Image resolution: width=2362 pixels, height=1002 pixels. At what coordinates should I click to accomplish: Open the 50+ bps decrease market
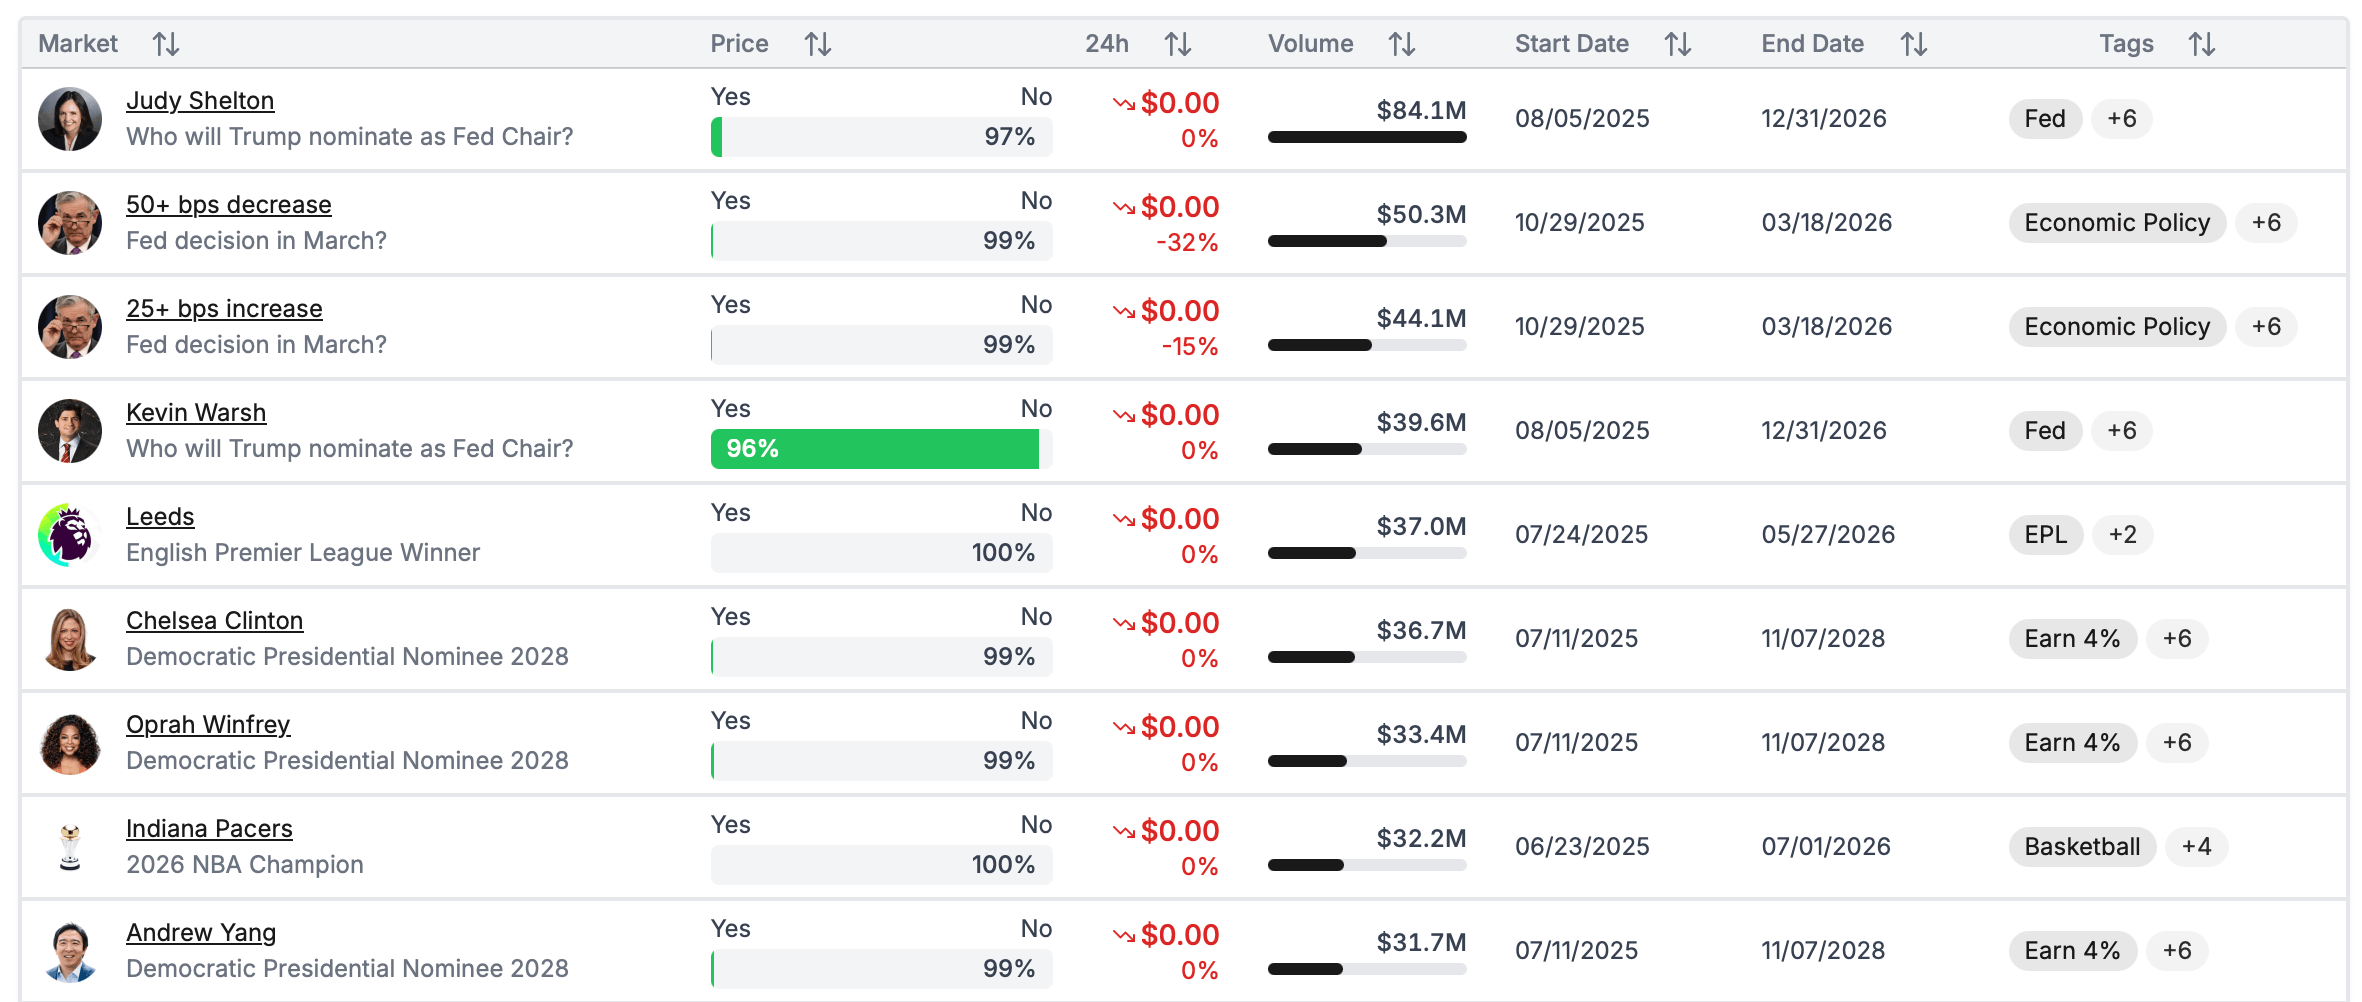coord(228,205)
